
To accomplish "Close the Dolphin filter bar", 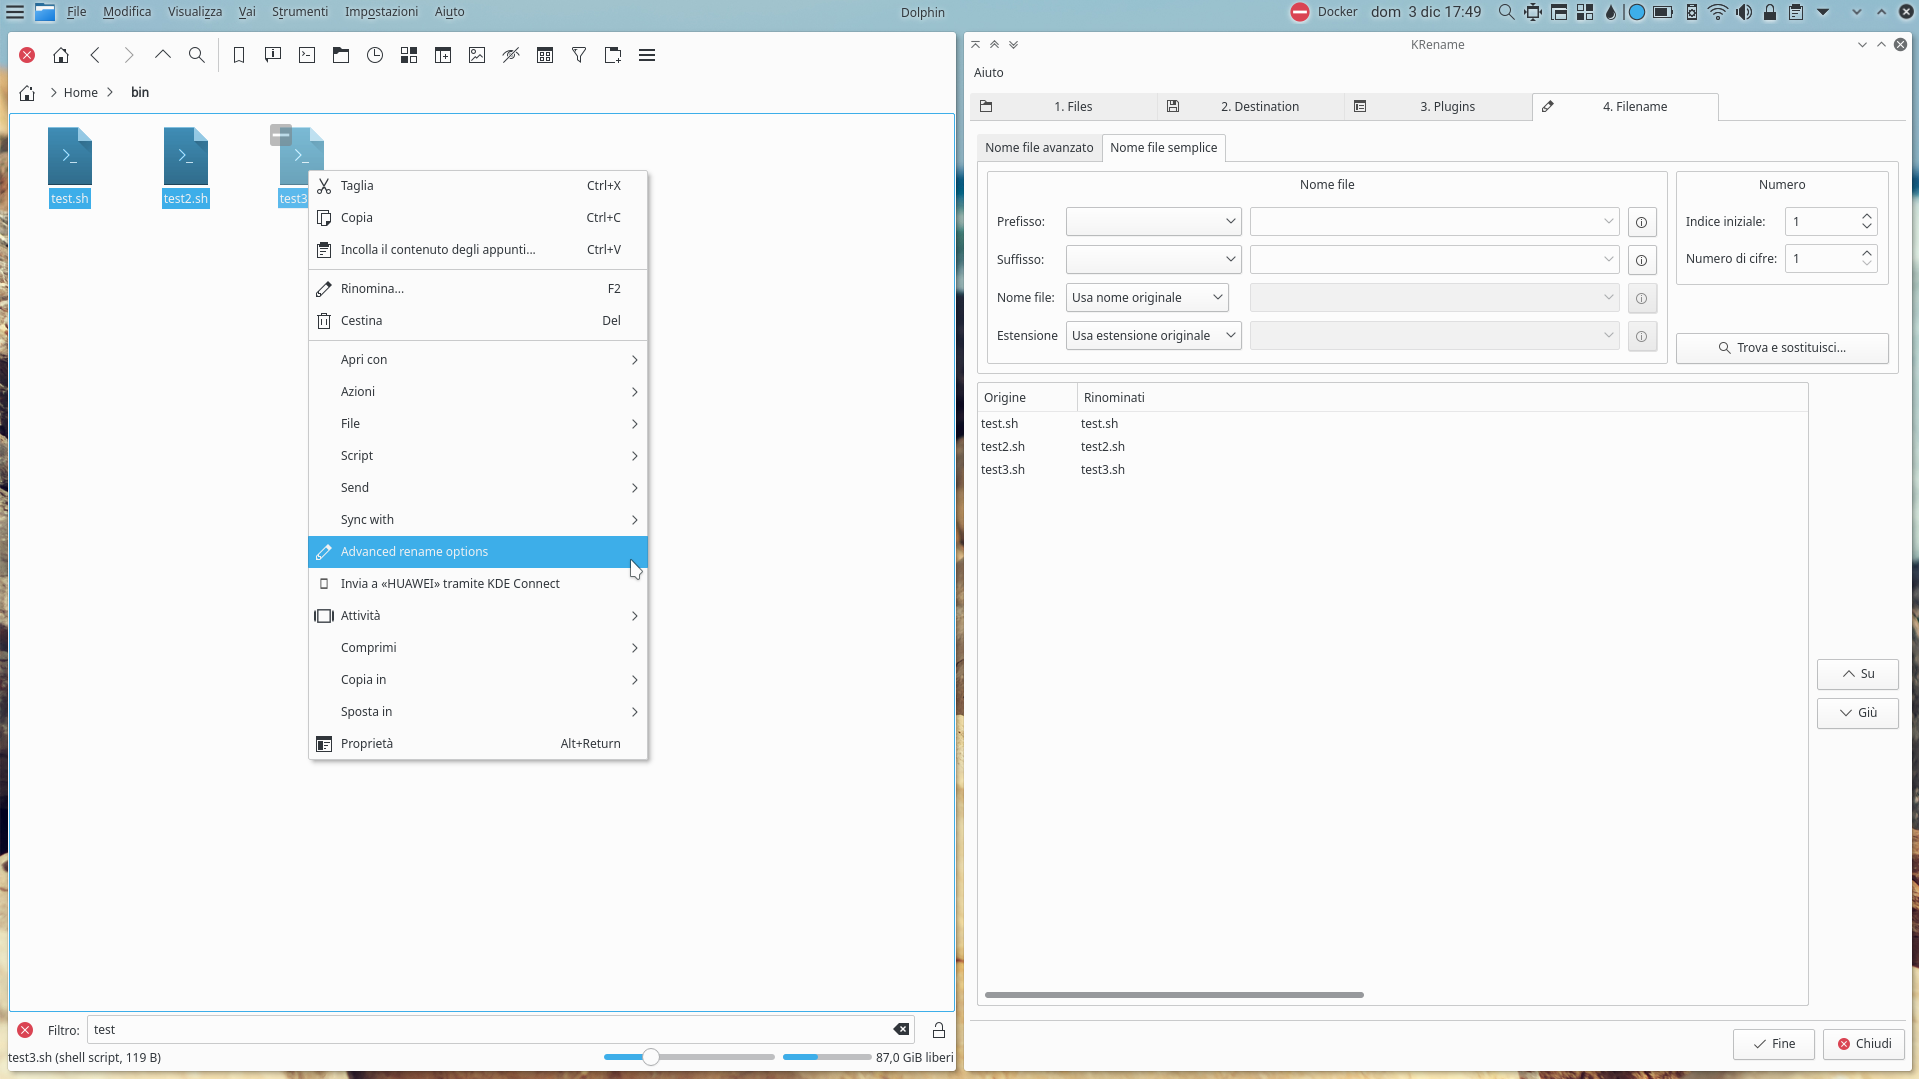I will (x=25, y=1030).
